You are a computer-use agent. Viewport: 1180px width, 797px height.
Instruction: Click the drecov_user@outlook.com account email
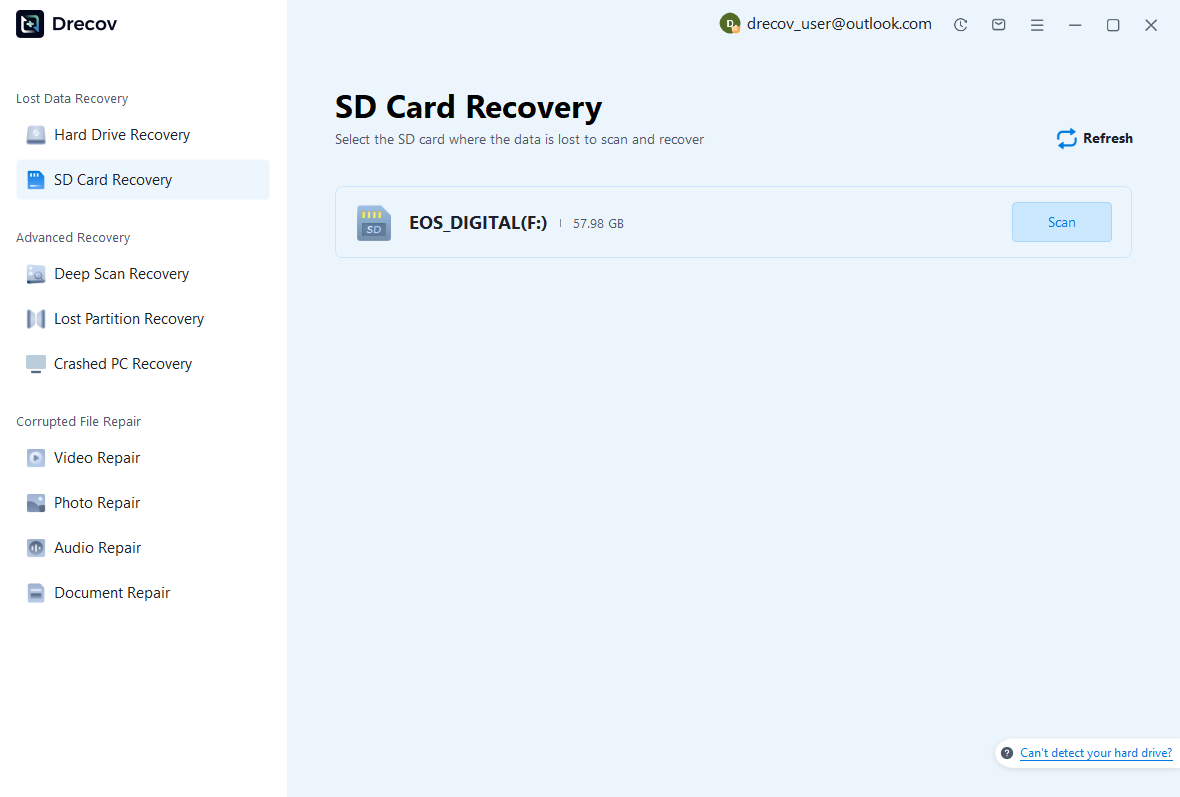(840, 23)
